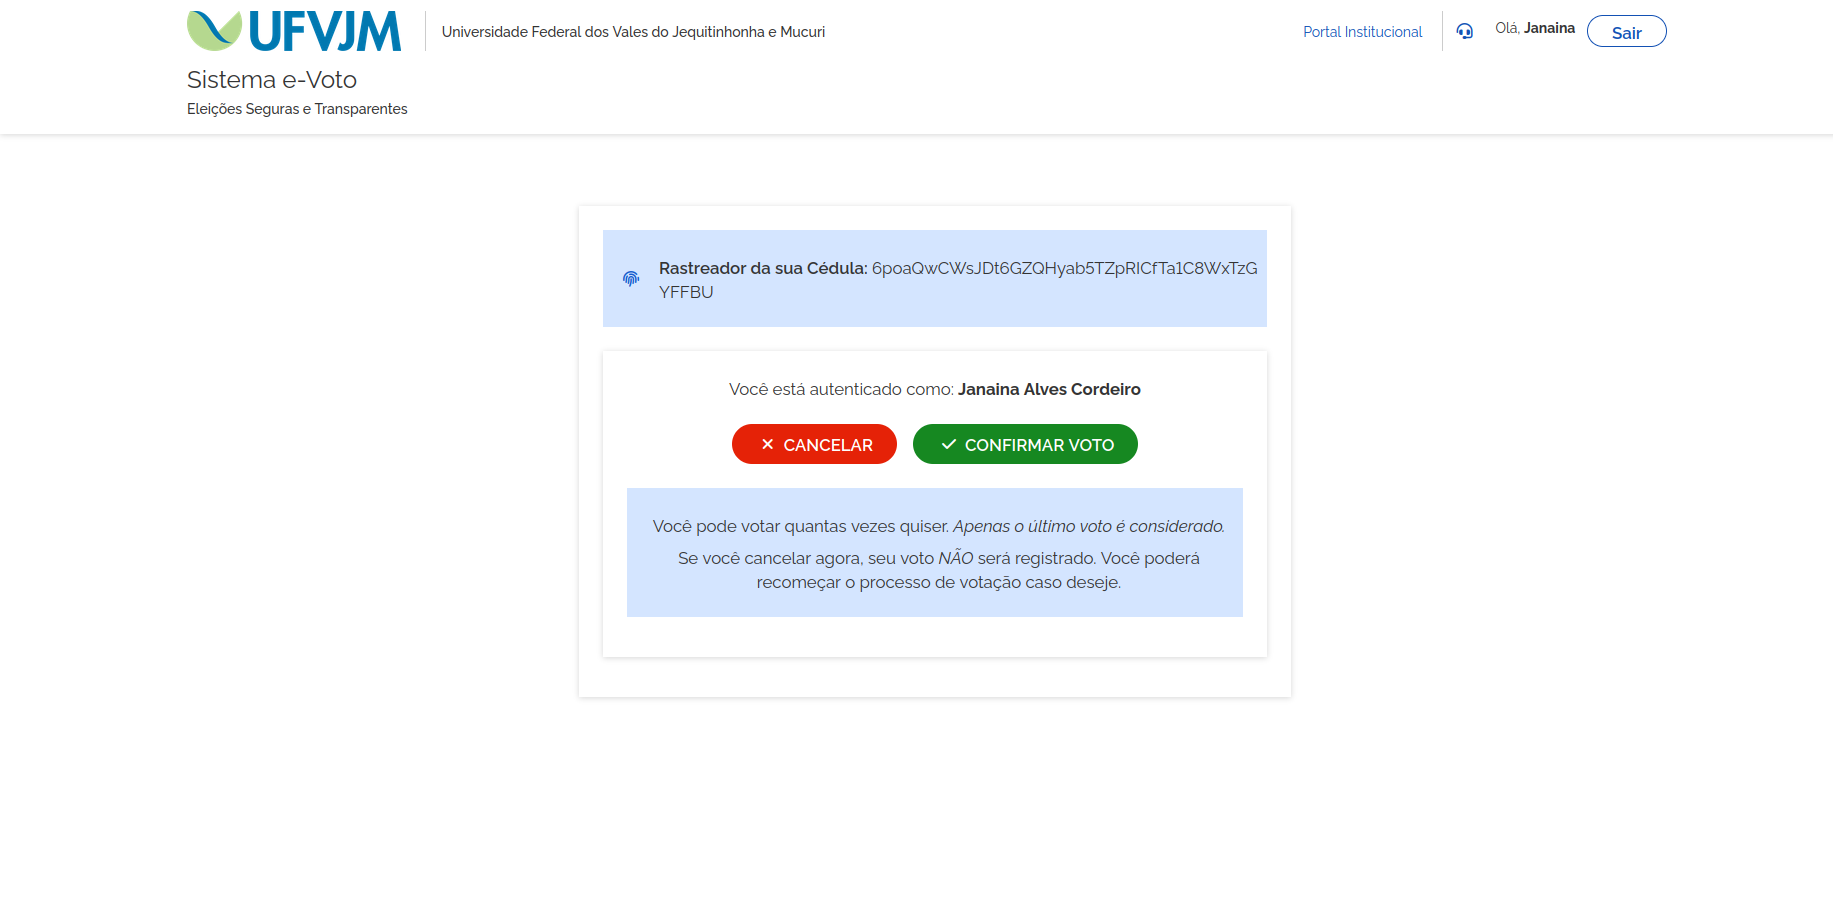The image size is (1833, 905).
Task: Click the checkmark icon in Confirmar Voto
Action: (x=949, y=444)
